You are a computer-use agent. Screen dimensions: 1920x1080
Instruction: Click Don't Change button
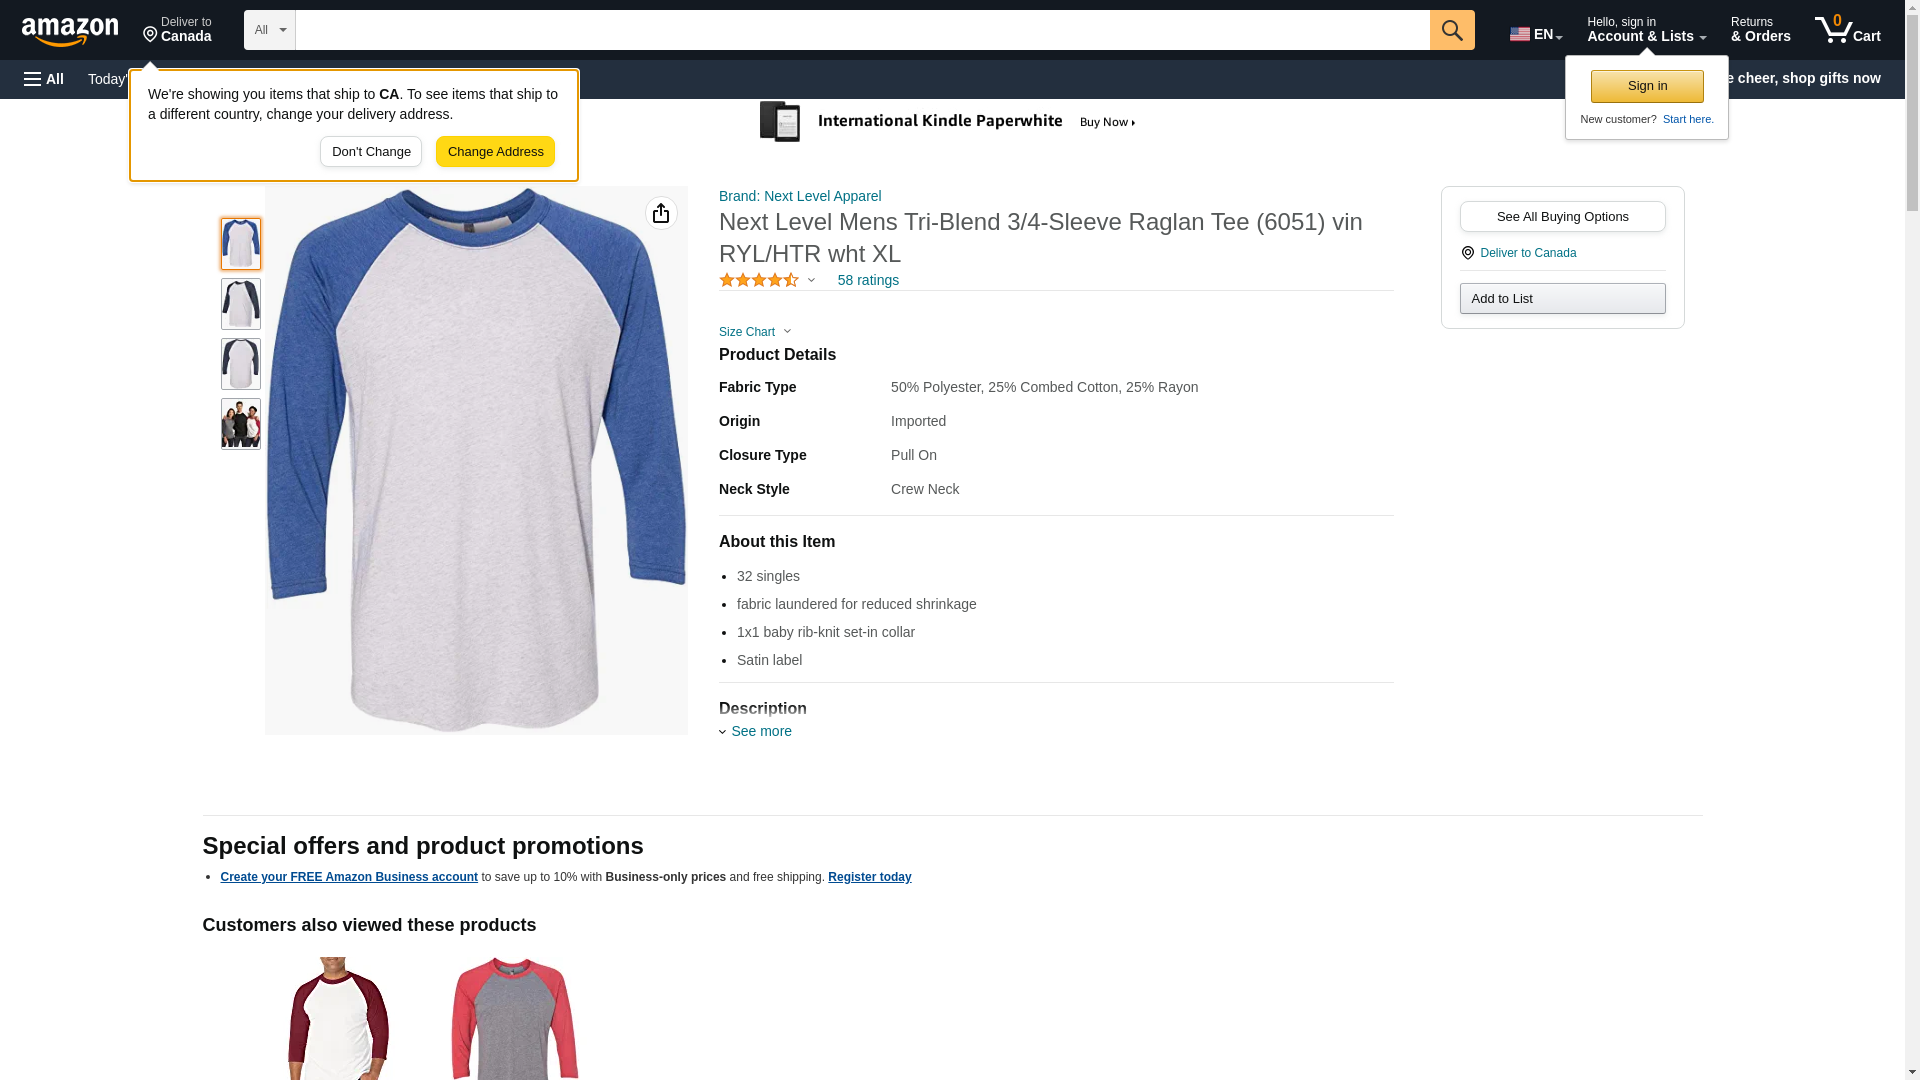click(371, 152)
